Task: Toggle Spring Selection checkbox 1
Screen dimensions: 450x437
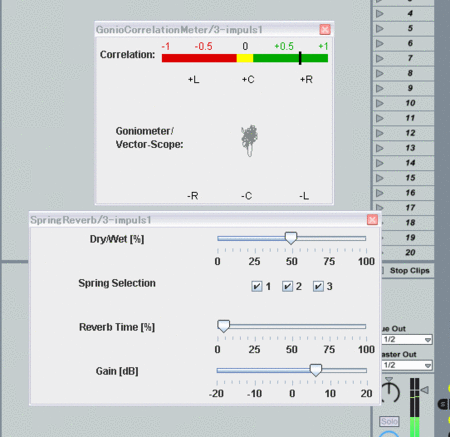Action: pyautogui.click(x=257, y=286)
